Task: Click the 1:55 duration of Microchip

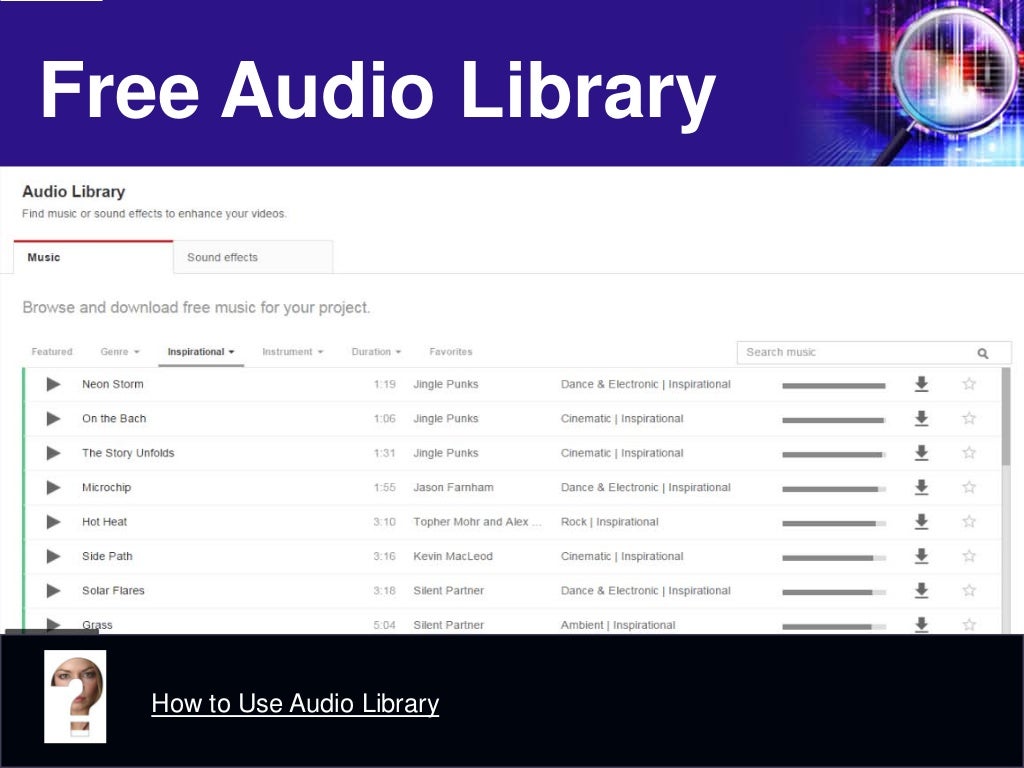Action: point(385,488)
